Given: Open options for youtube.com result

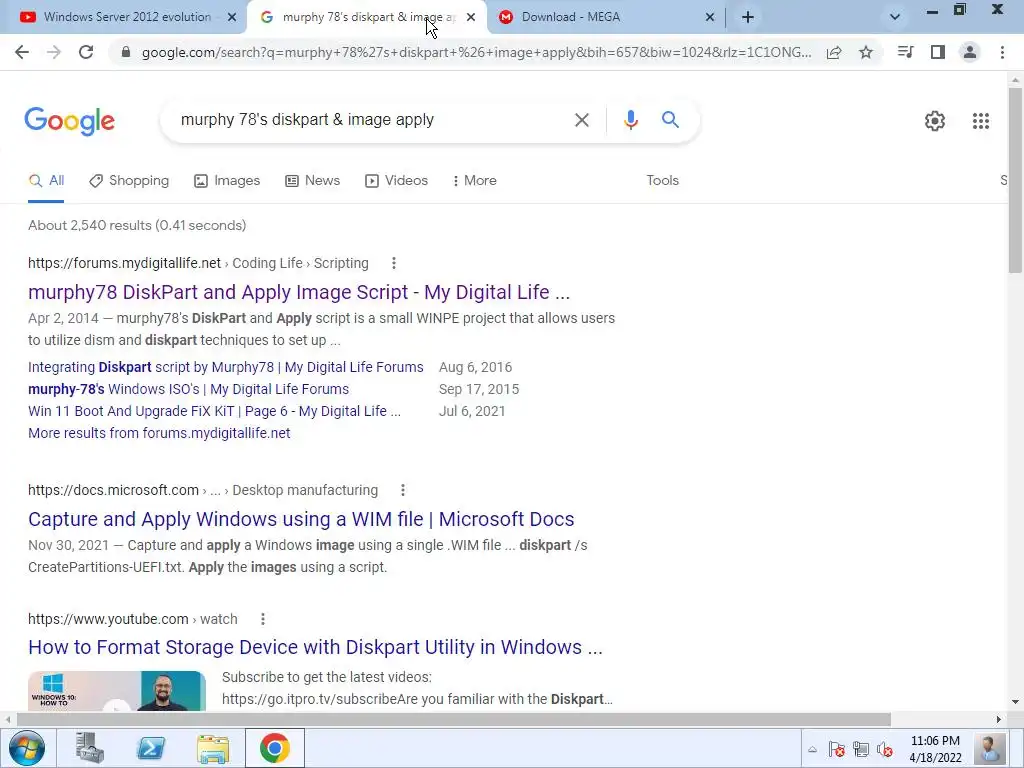Looking at the screenshot, I should (x=263, y=619).
